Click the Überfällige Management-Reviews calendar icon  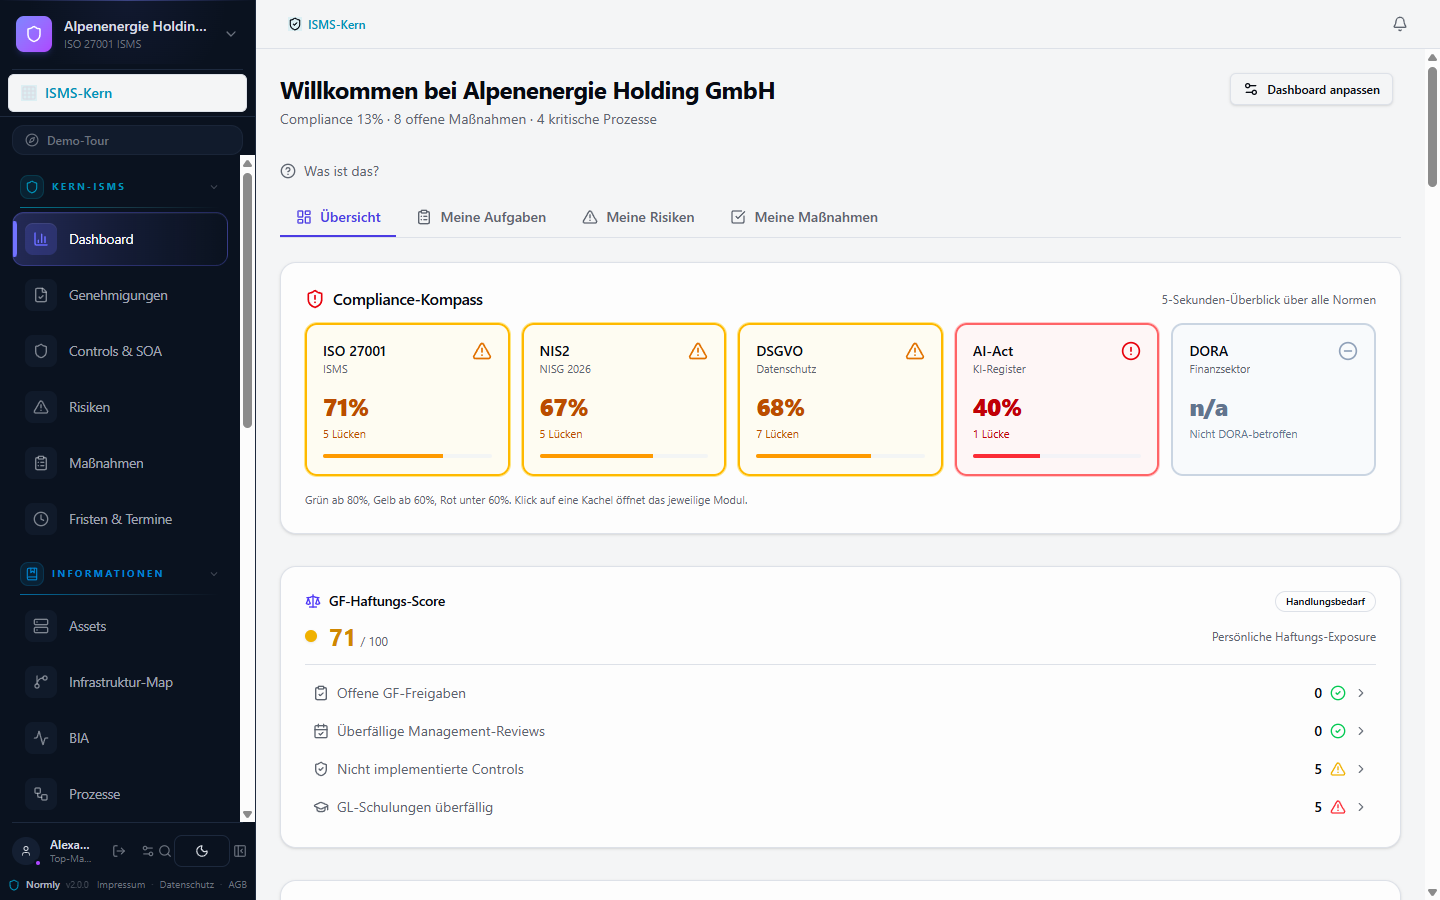pyautogui.click(x=321, y=731)
